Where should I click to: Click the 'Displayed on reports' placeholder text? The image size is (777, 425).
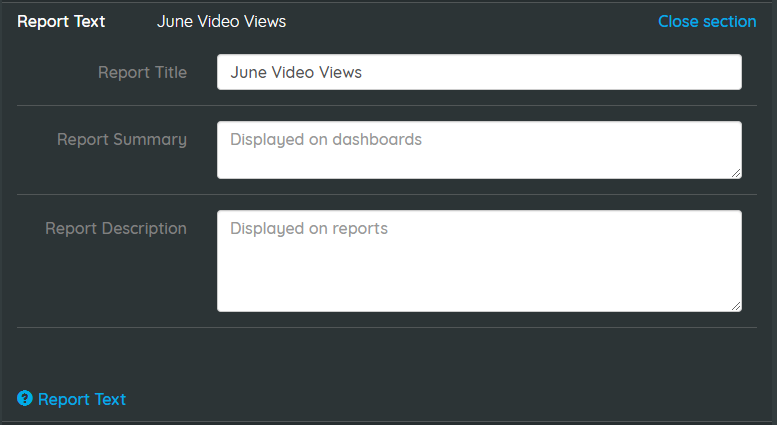tap(309, 228)
